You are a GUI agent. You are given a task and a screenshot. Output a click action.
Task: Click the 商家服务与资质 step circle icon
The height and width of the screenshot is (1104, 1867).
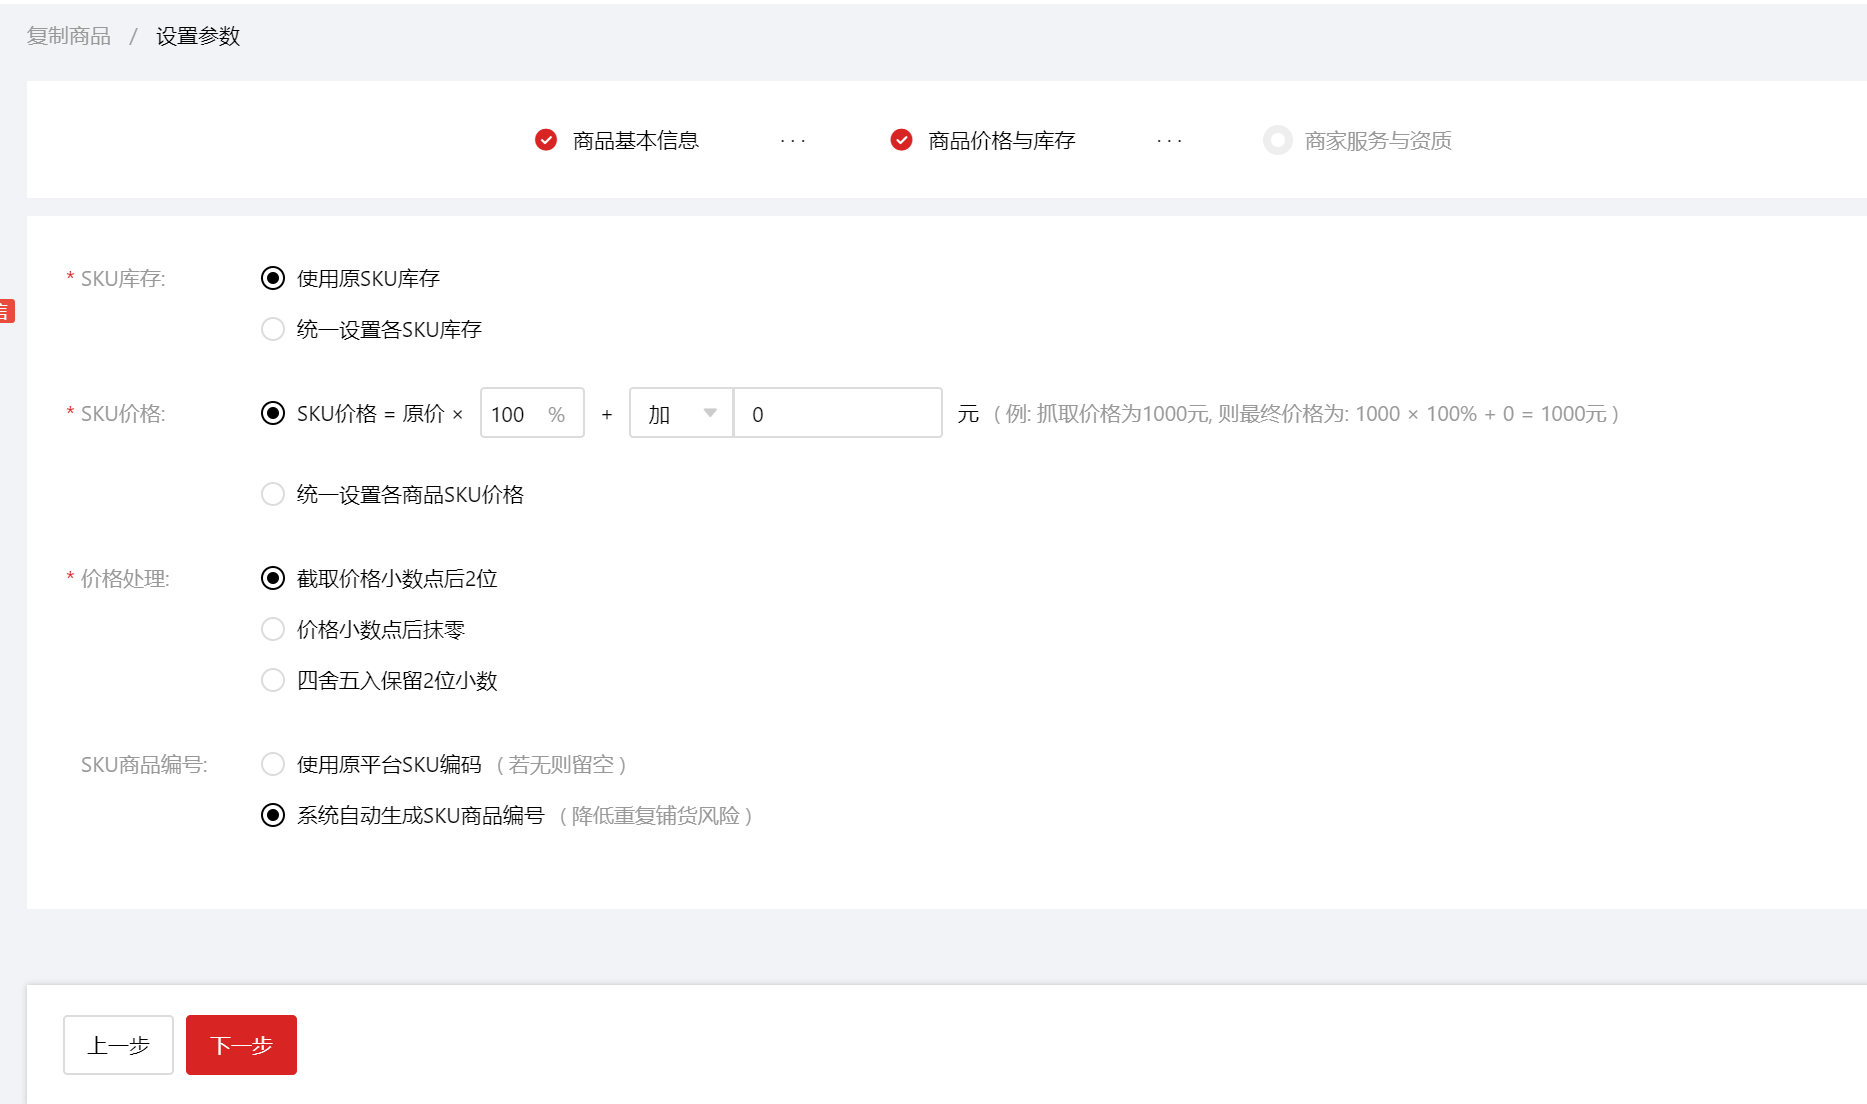point(1277,140)
